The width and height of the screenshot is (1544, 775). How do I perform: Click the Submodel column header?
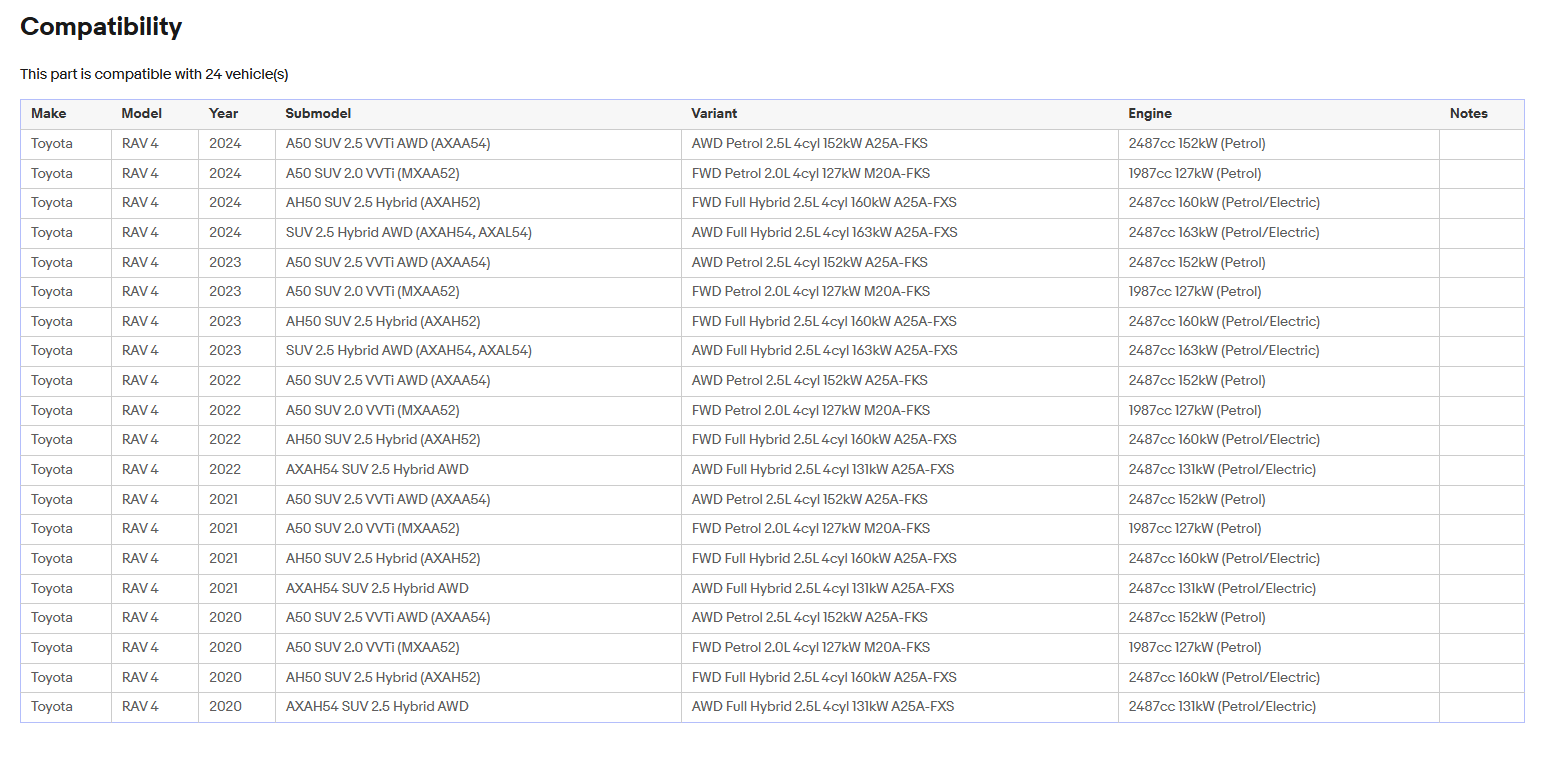[478, 114]
